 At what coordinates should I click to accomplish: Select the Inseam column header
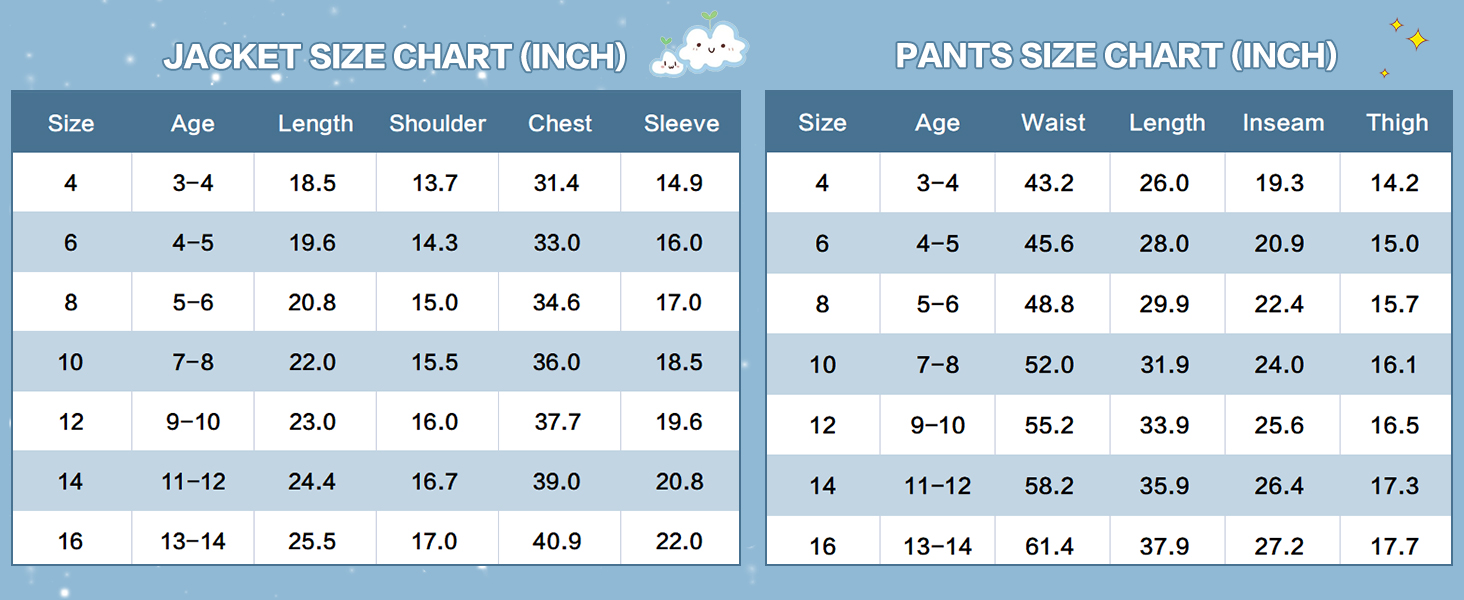(x=1283, y=123)
